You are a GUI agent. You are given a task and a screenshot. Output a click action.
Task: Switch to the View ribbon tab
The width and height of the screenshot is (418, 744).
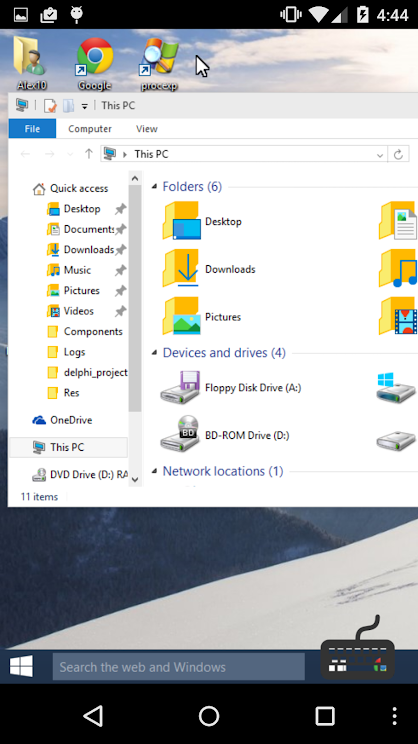(147, 129)
